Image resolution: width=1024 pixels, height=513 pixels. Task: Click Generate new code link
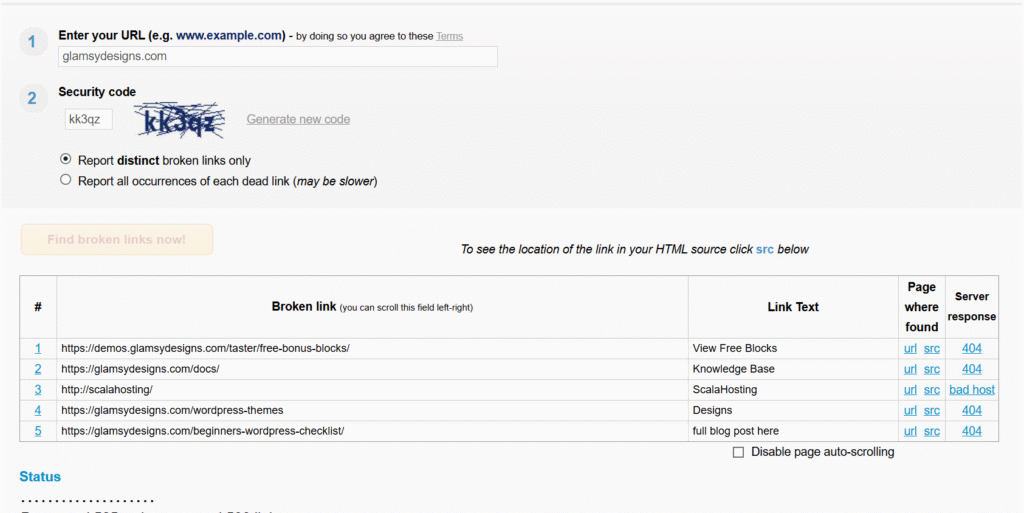(x=298, y=119)
